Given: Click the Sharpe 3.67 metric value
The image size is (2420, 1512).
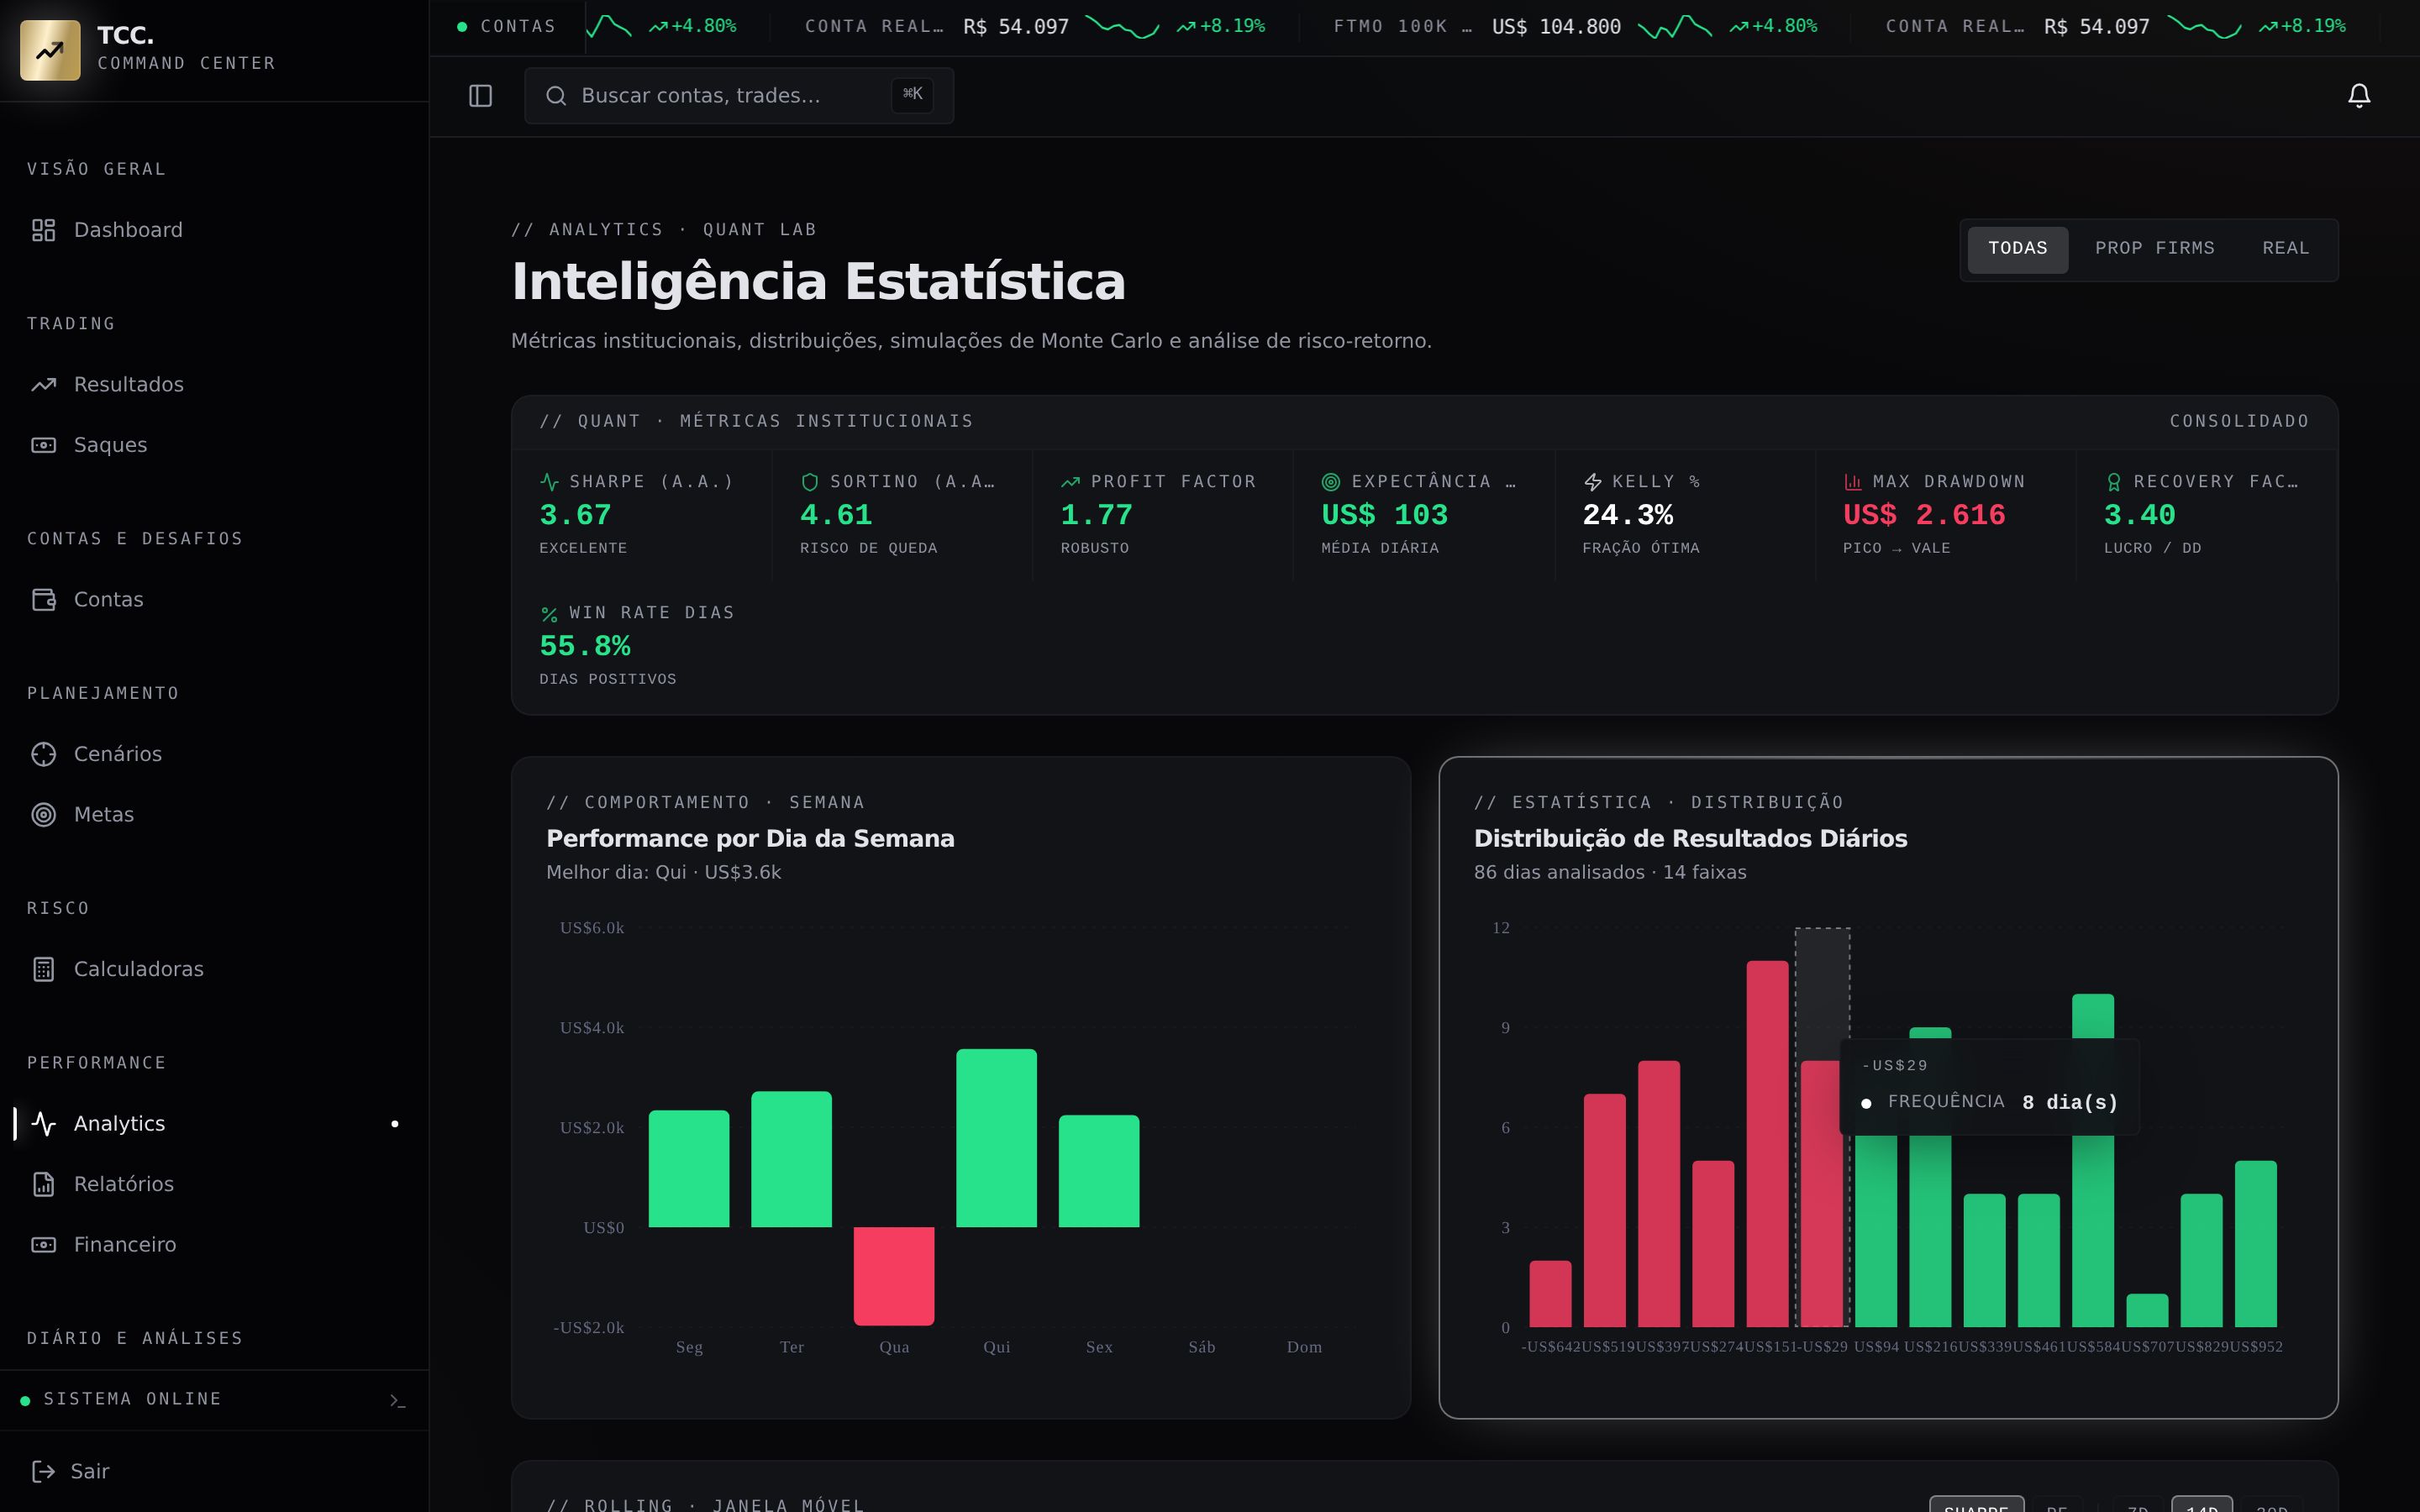Looking at the screenshot, I should [x=575, y=515].
